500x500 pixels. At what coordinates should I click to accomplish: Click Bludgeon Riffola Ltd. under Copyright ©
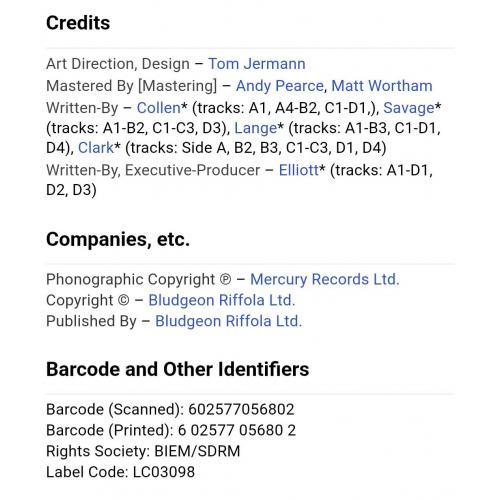[x=222, y=300]
